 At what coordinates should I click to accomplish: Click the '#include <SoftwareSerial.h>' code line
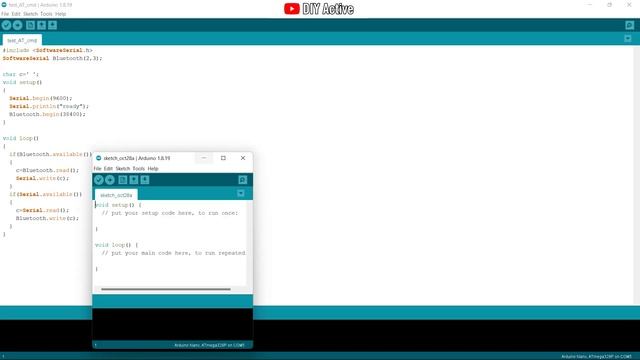(48, 50)
